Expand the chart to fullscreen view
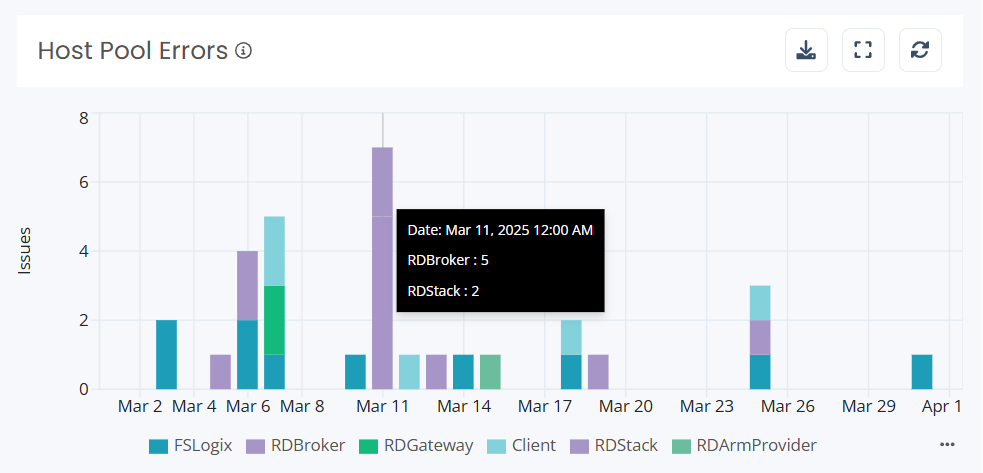 864,50
